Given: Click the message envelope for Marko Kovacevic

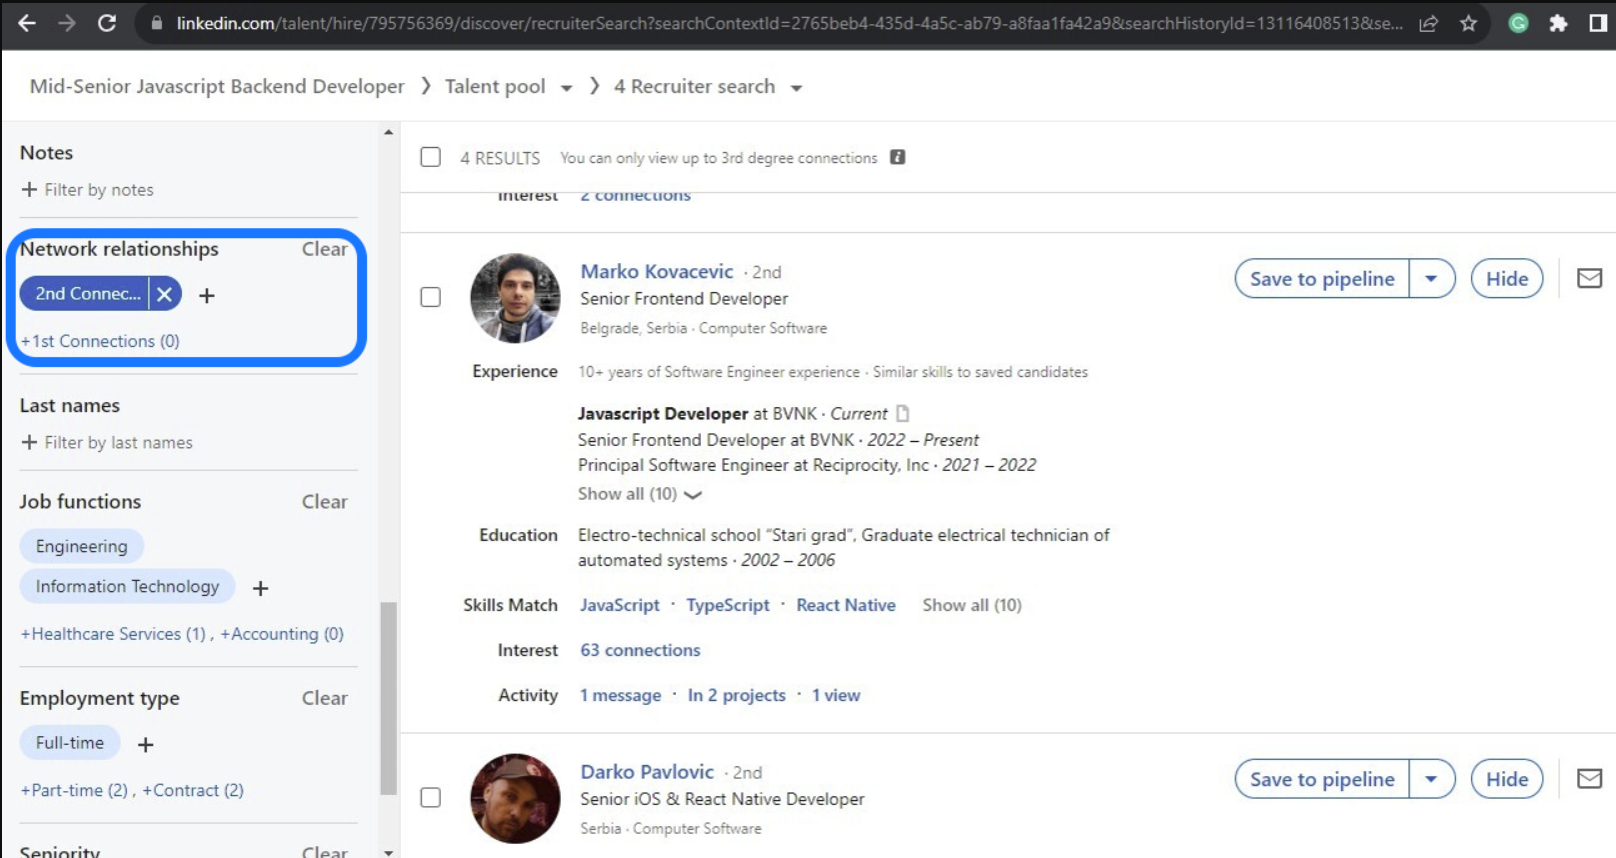Looking at the screenshot, I should point(1589,279).
